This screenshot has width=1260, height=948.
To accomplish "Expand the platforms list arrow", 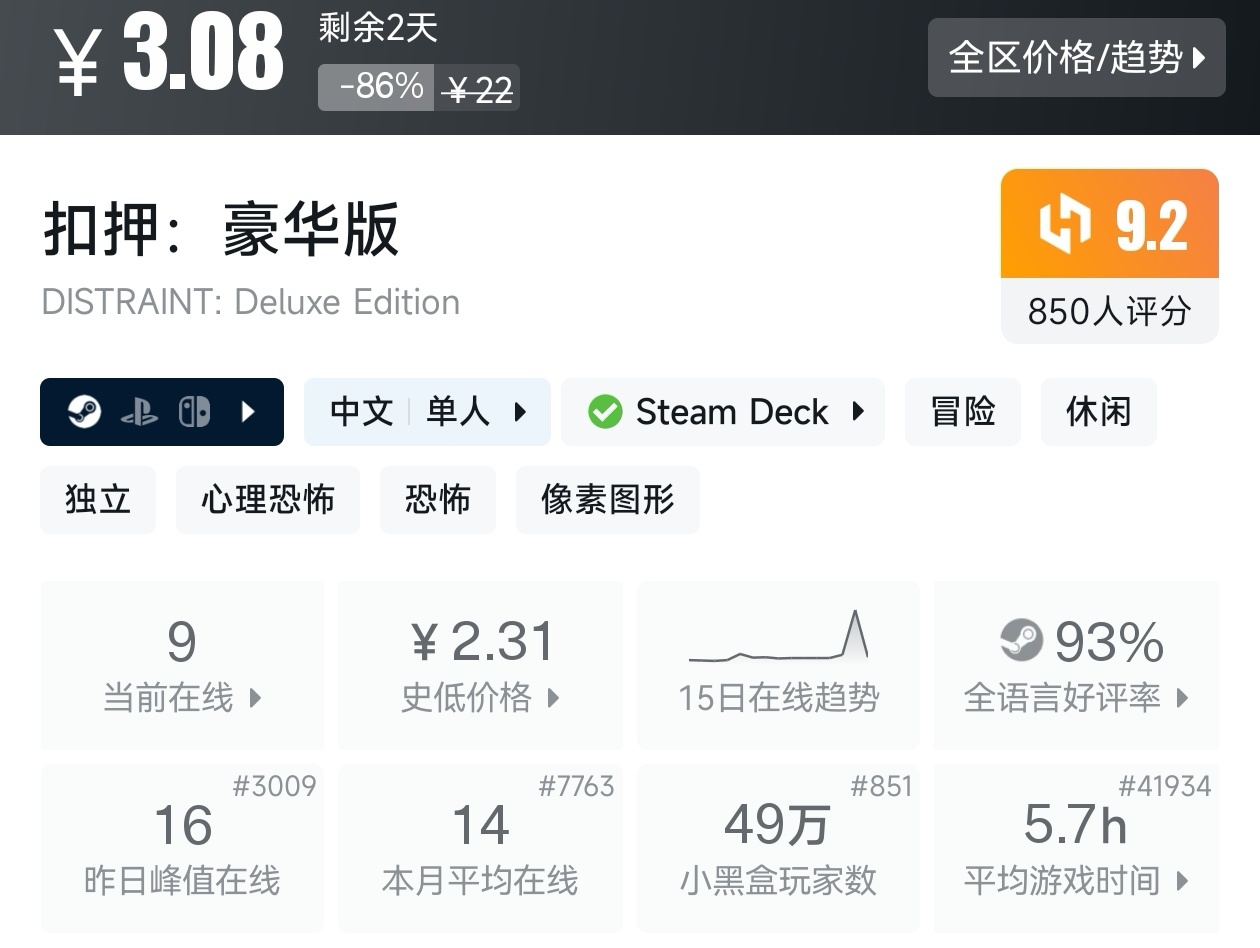I will pos(248,412).
